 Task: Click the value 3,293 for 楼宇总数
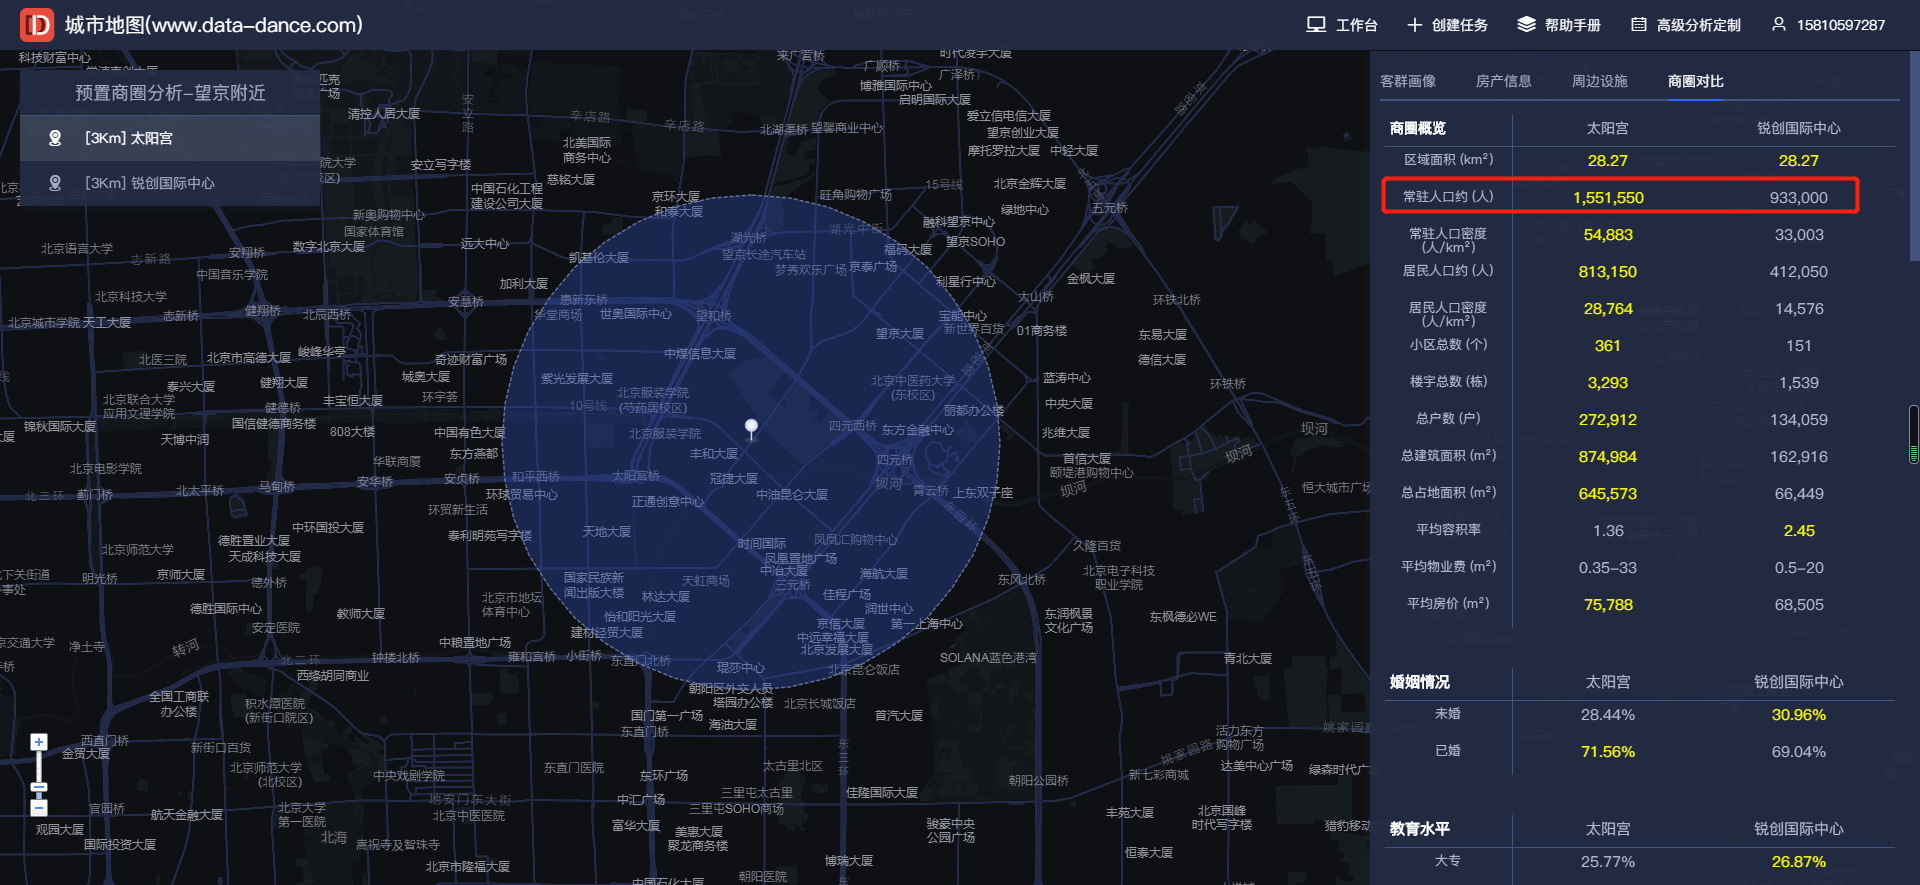tap(1608, 383)
